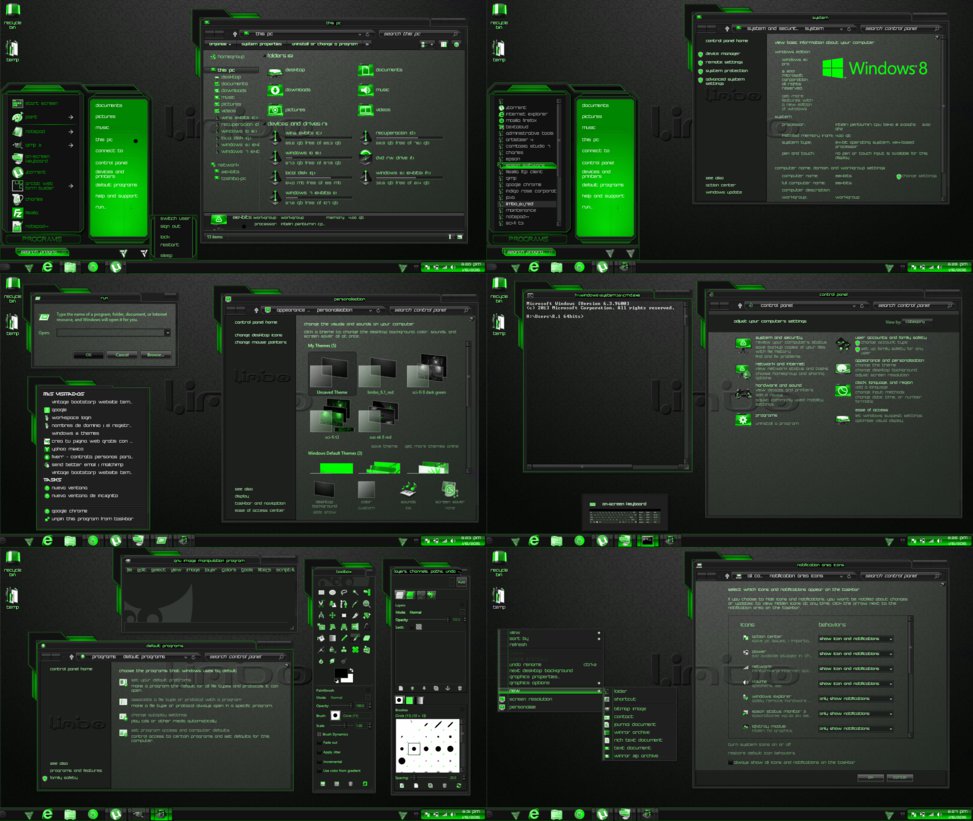
Task: Open the downloads folder icon in this pc
Action: point(275,91)
